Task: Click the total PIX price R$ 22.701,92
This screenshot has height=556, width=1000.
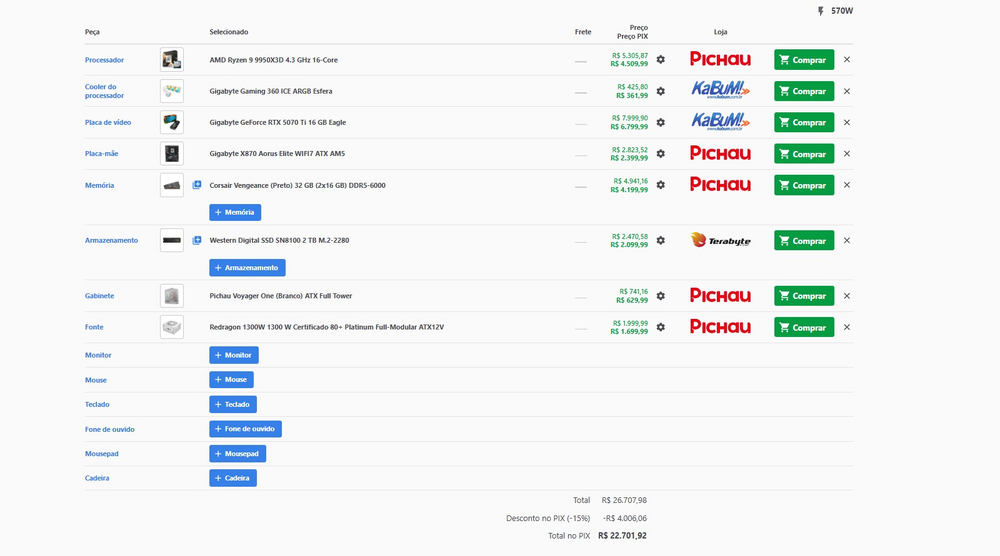Action: coord(622,536)
